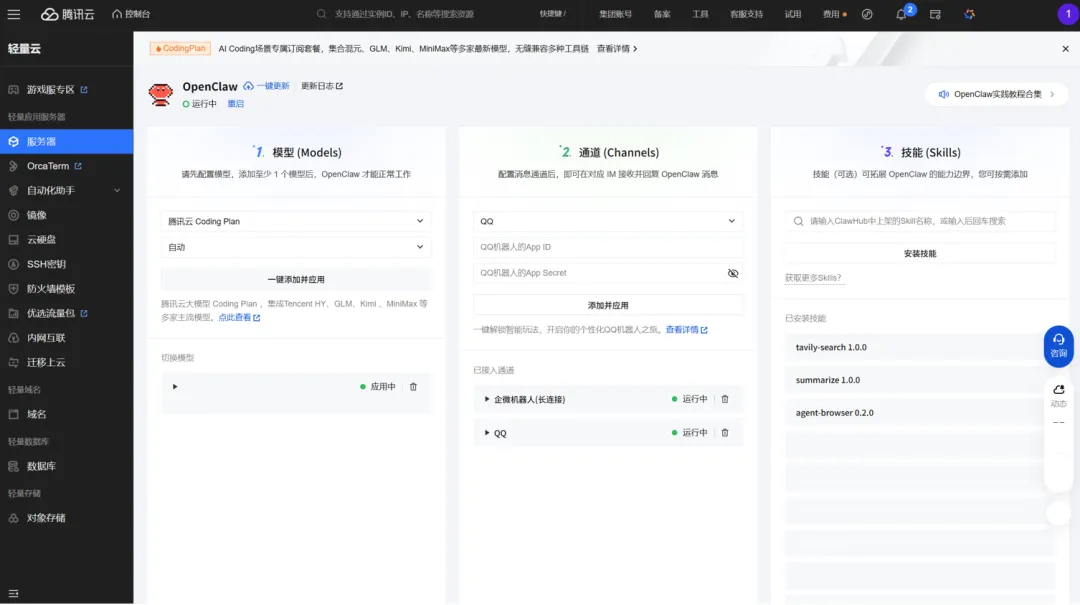
Task: Expand the 企微机器人(长连接) channel row
Action: pos(487,400)
